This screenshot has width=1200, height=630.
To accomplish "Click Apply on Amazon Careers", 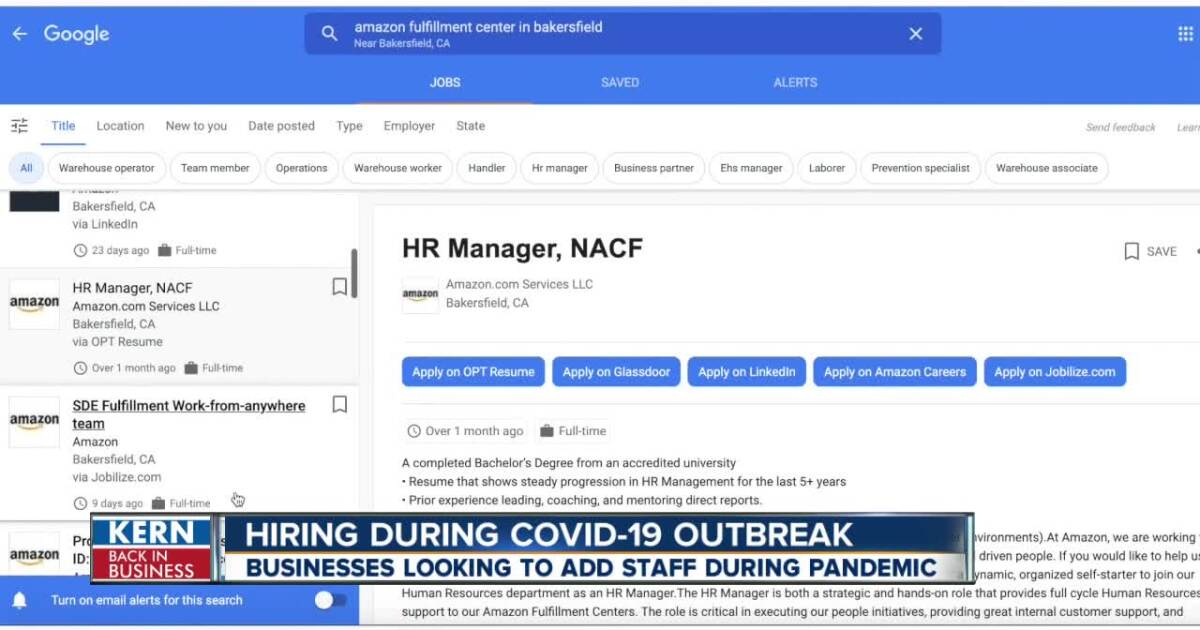I will pos(895,371).
